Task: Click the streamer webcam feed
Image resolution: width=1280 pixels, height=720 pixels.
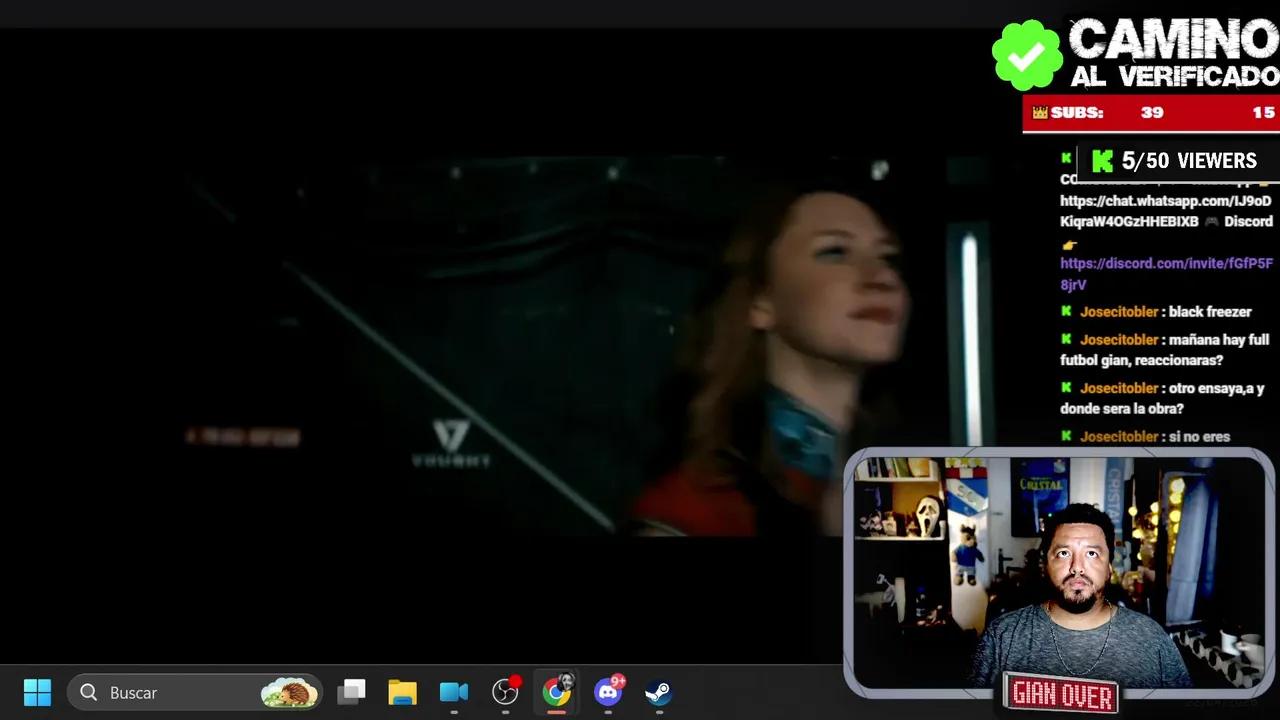Action: click(1058, 570)
